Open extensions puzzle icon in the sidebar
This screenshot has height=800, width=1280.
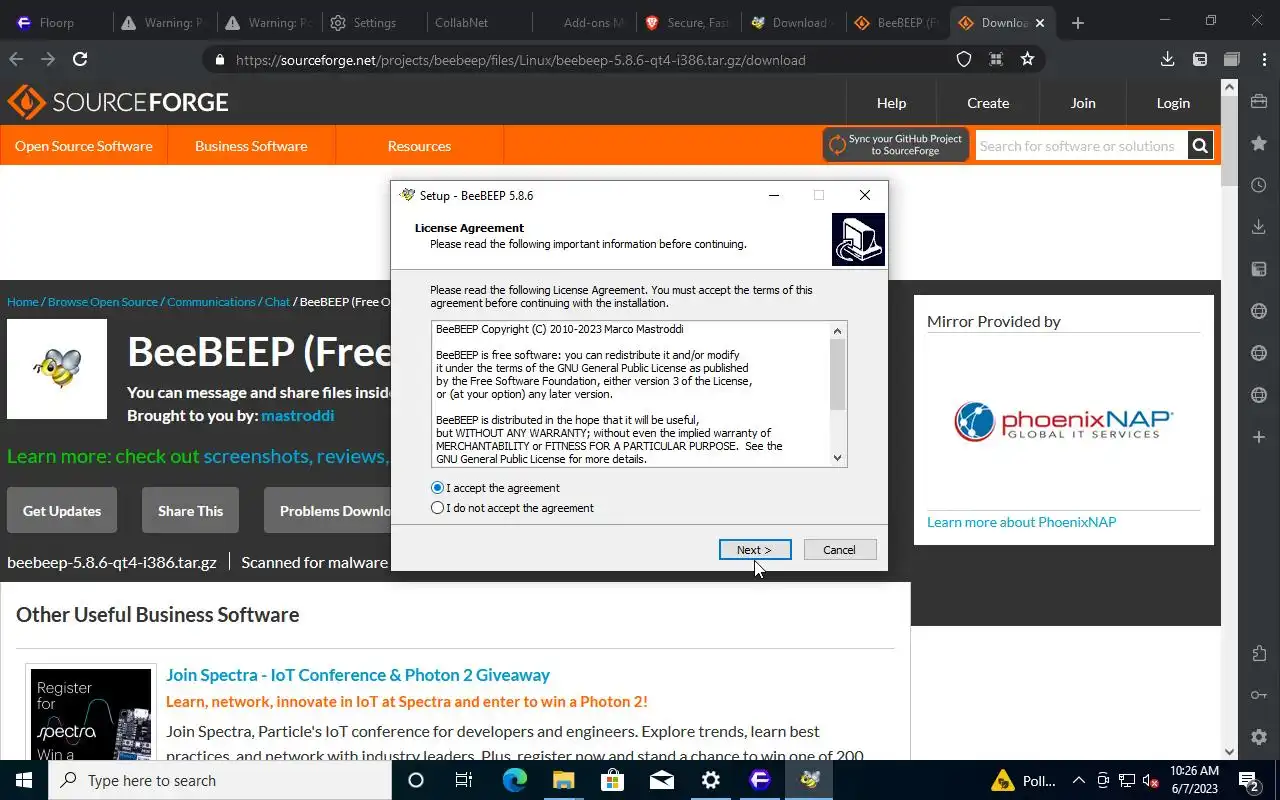pyautogui.click(x=1259, y=653)
